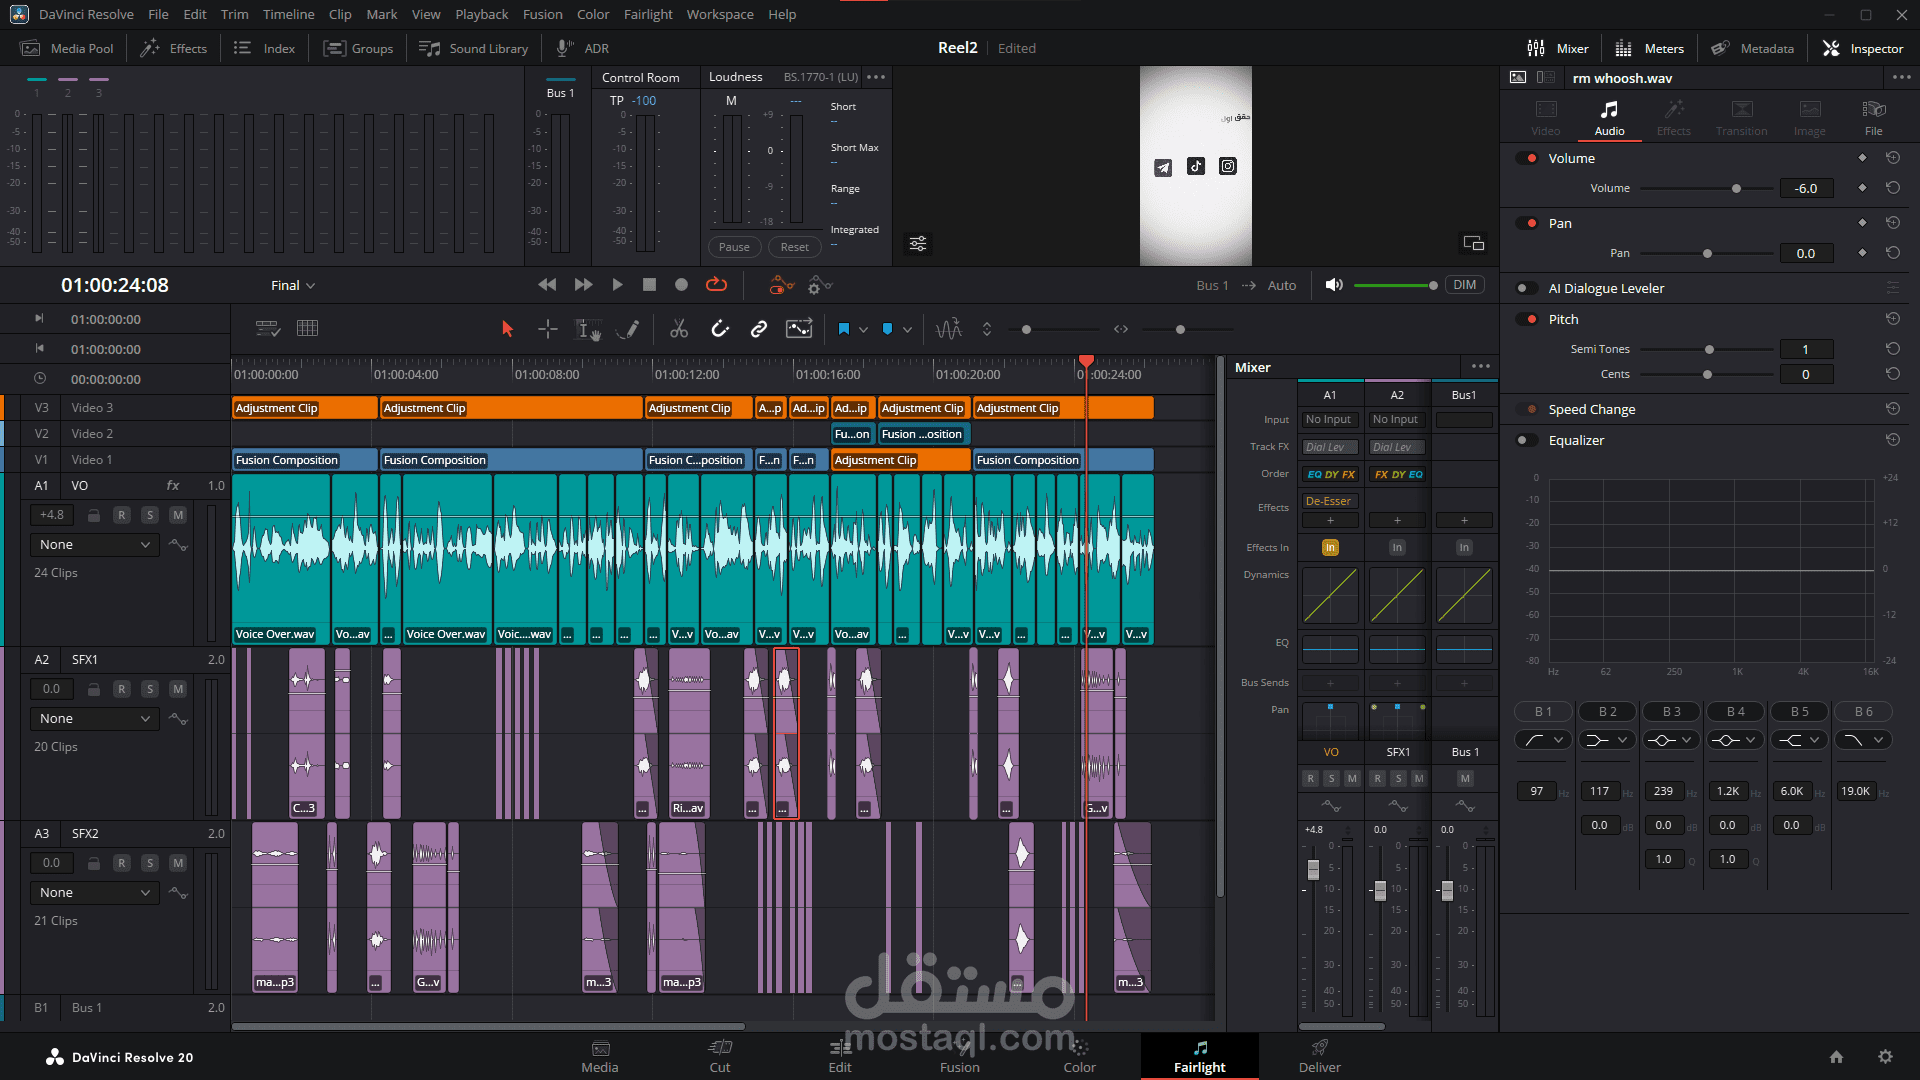Toggle the link clips chain icon

click(759, 329)
